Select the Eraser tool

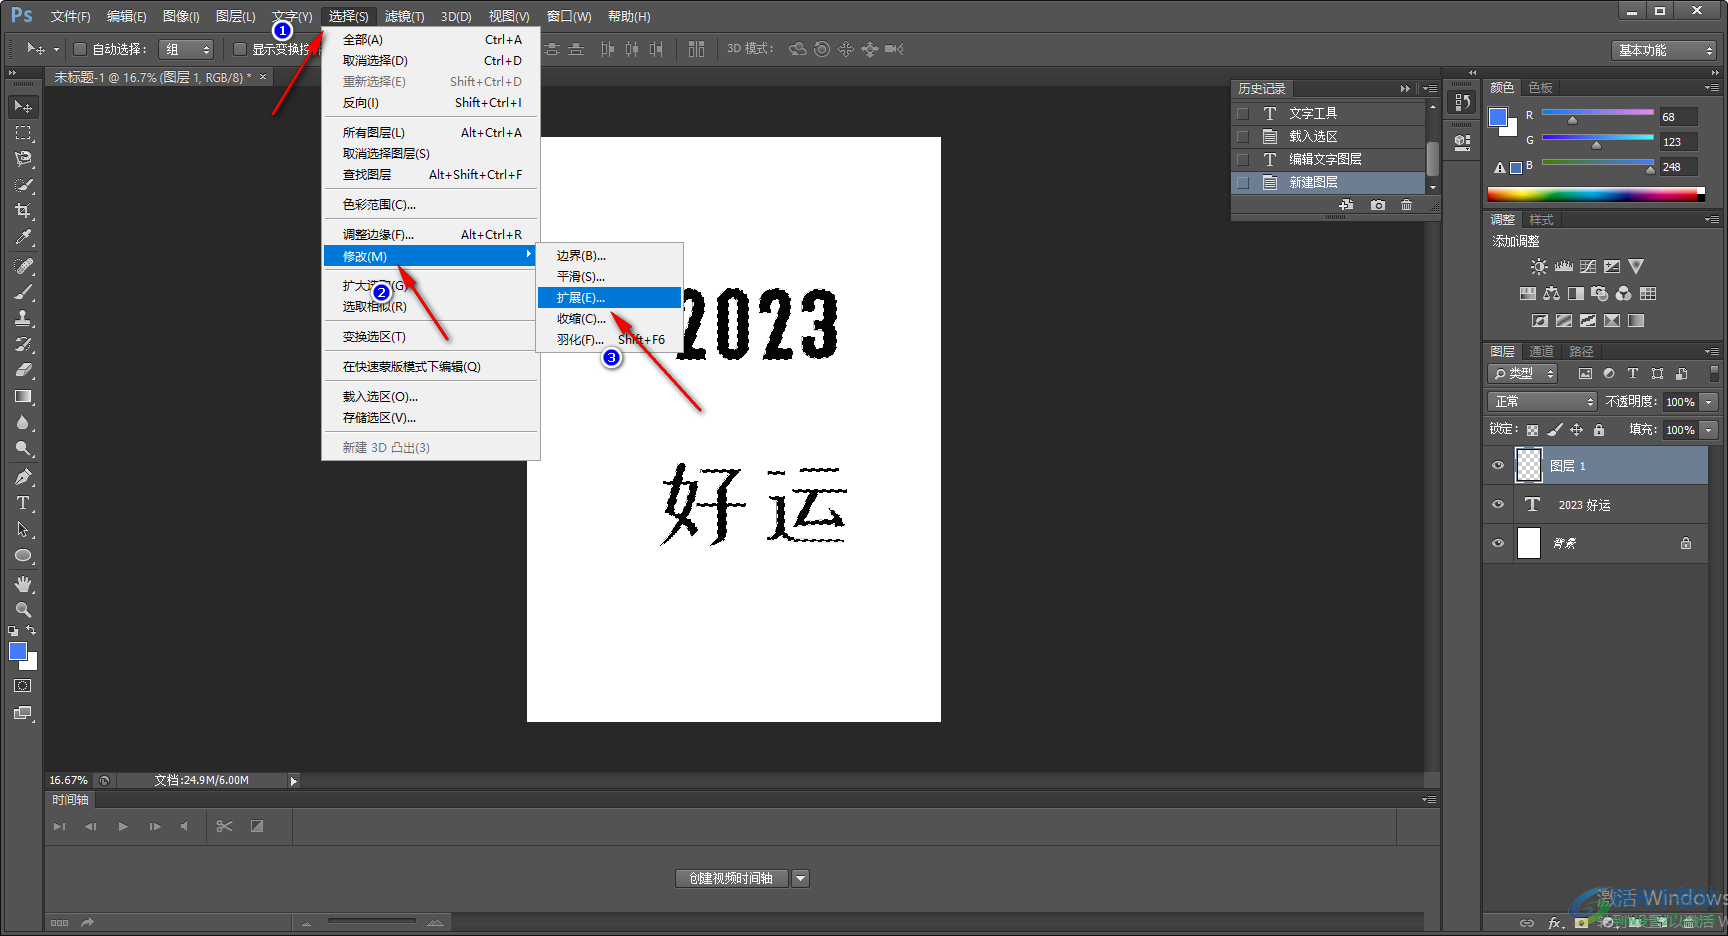click(23, 370)
